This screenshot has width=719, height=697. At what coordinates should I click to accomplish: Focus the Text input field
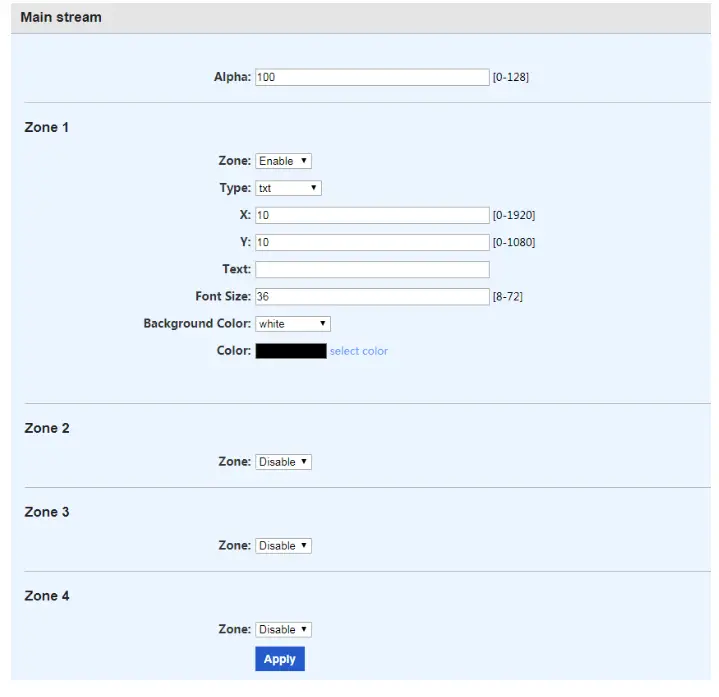click(372, 269)
